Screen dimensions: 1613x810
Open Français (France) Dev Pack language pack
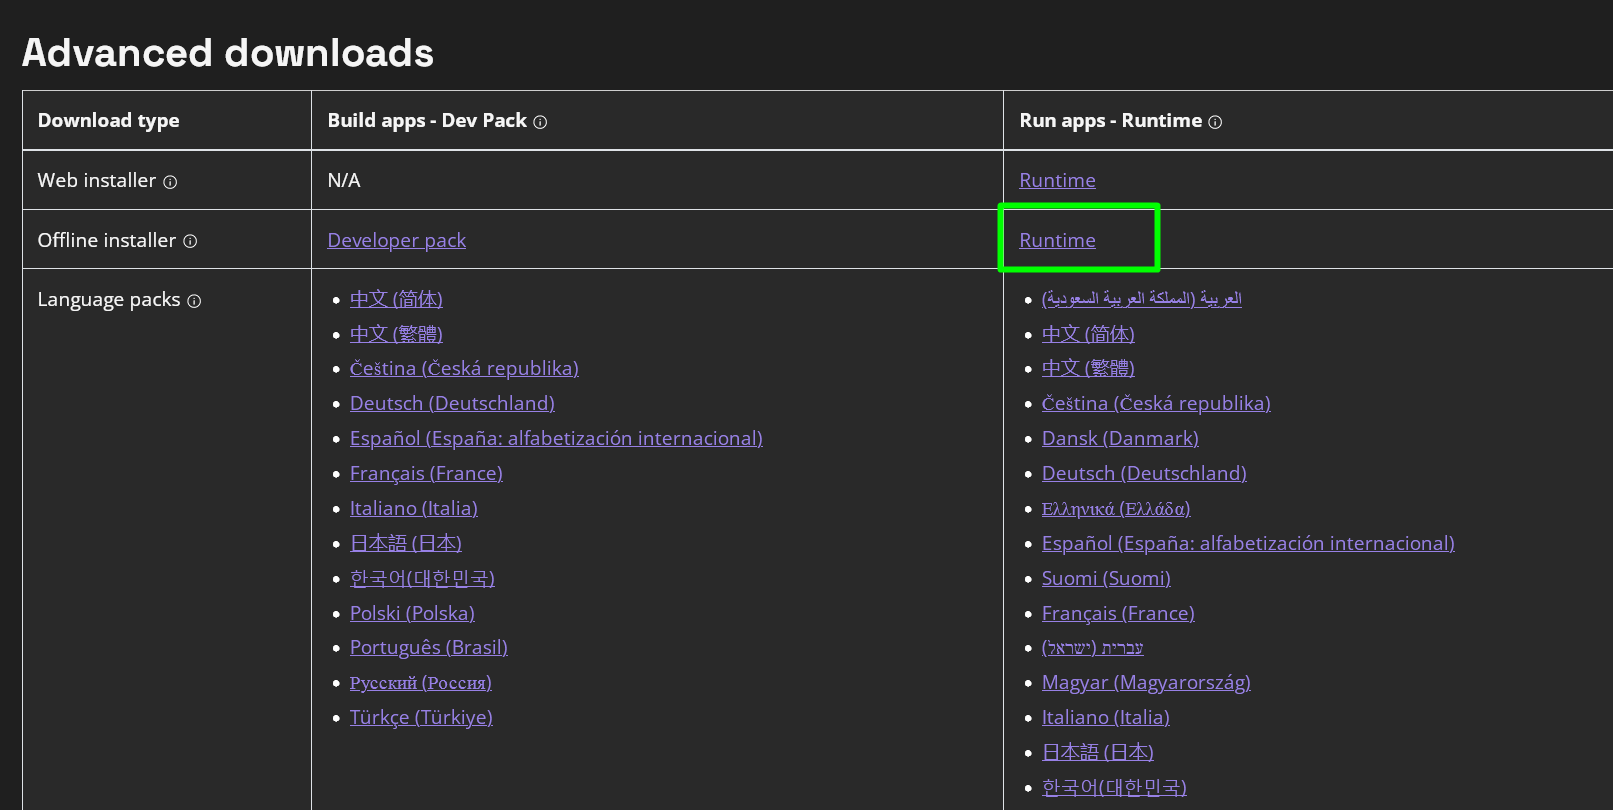[426, 473]
